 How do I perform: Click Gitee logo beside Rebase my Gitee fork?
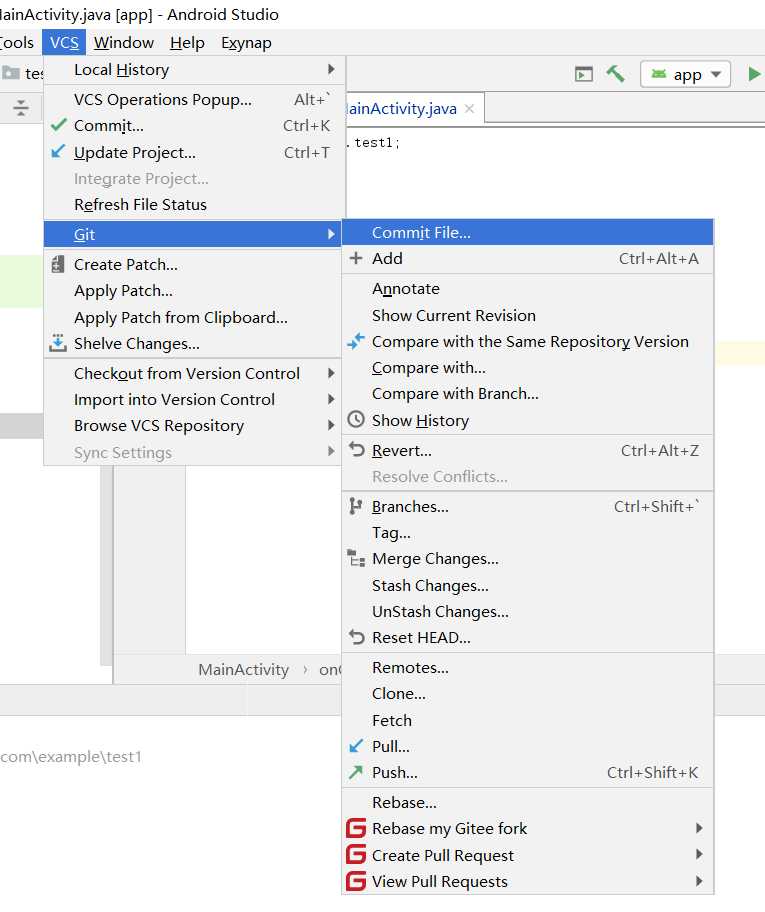coord(356,828)
